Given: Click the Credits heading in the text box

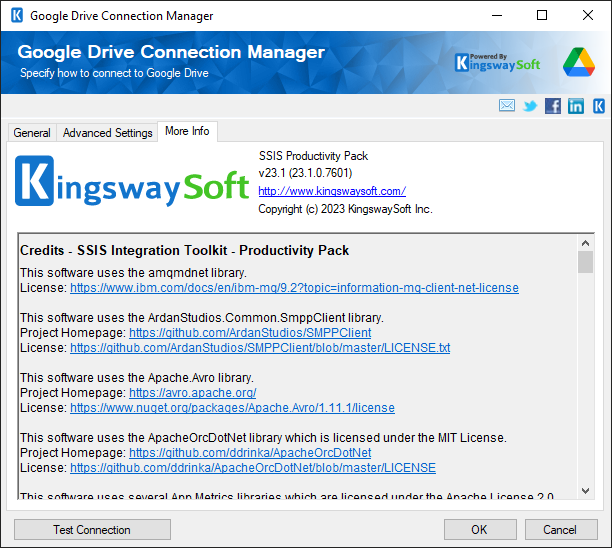Looking at the screenshot, I should (x=184, y=250).
